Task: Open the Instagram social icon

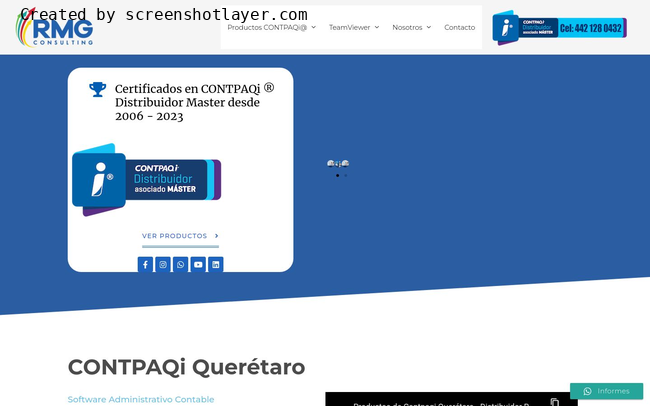Action: click(x=163, y=265)
